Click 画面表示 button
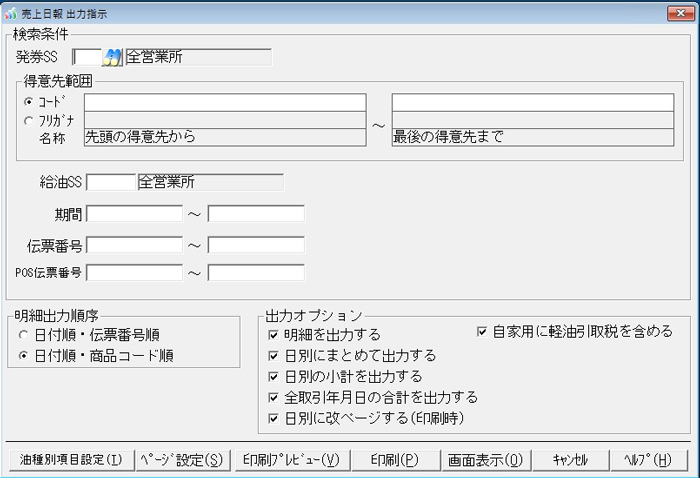This screenshot has width=700, height=478. coord(485,460)
